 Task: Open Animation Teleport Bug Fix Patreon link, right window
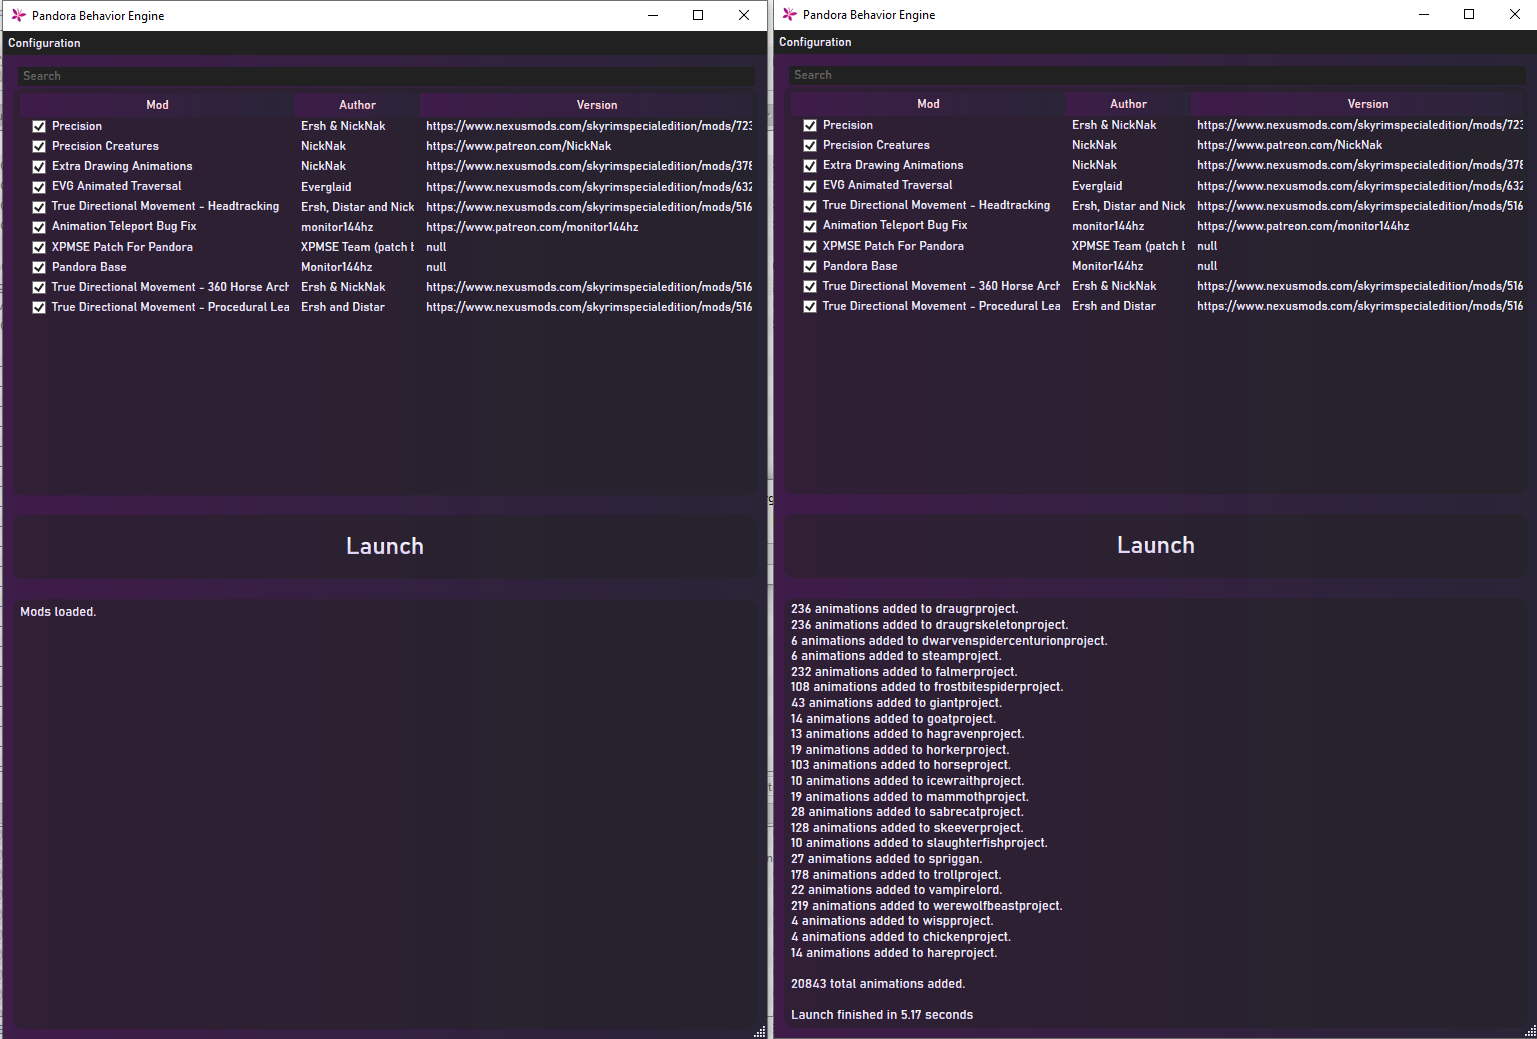point(1303,226)
